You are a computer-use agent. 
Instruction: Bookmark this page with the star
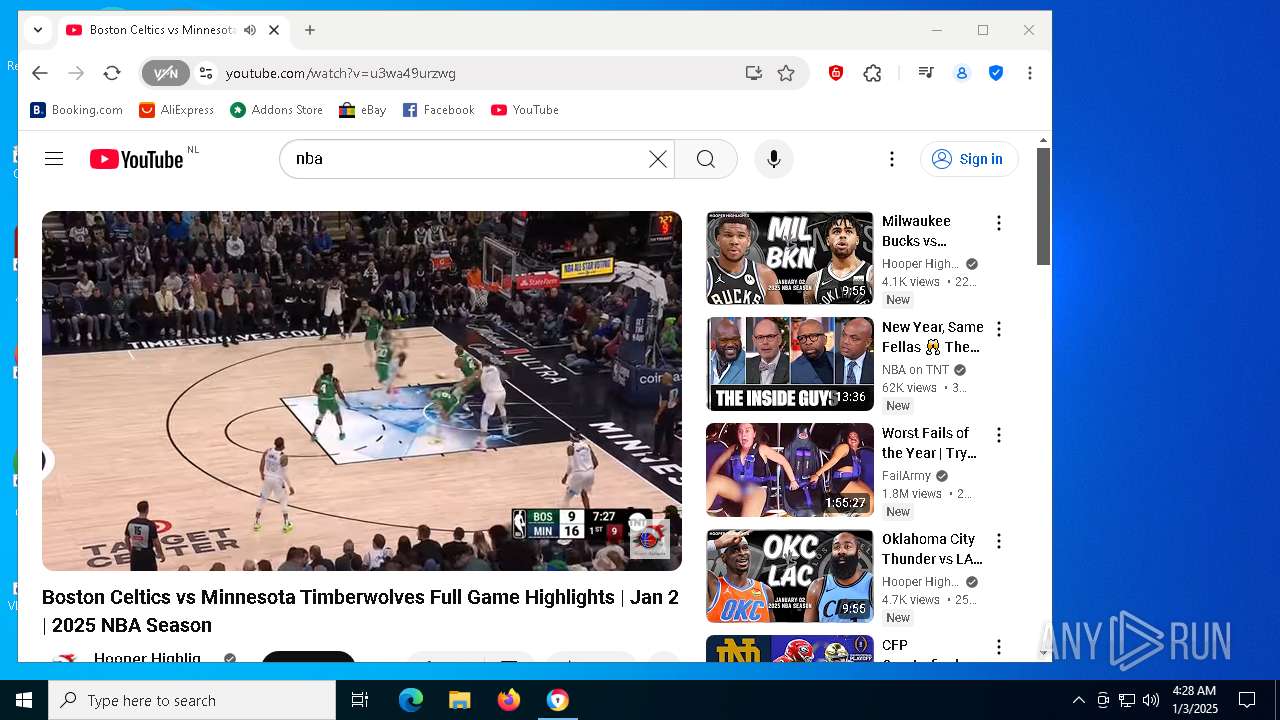click(x=786, y=73)
